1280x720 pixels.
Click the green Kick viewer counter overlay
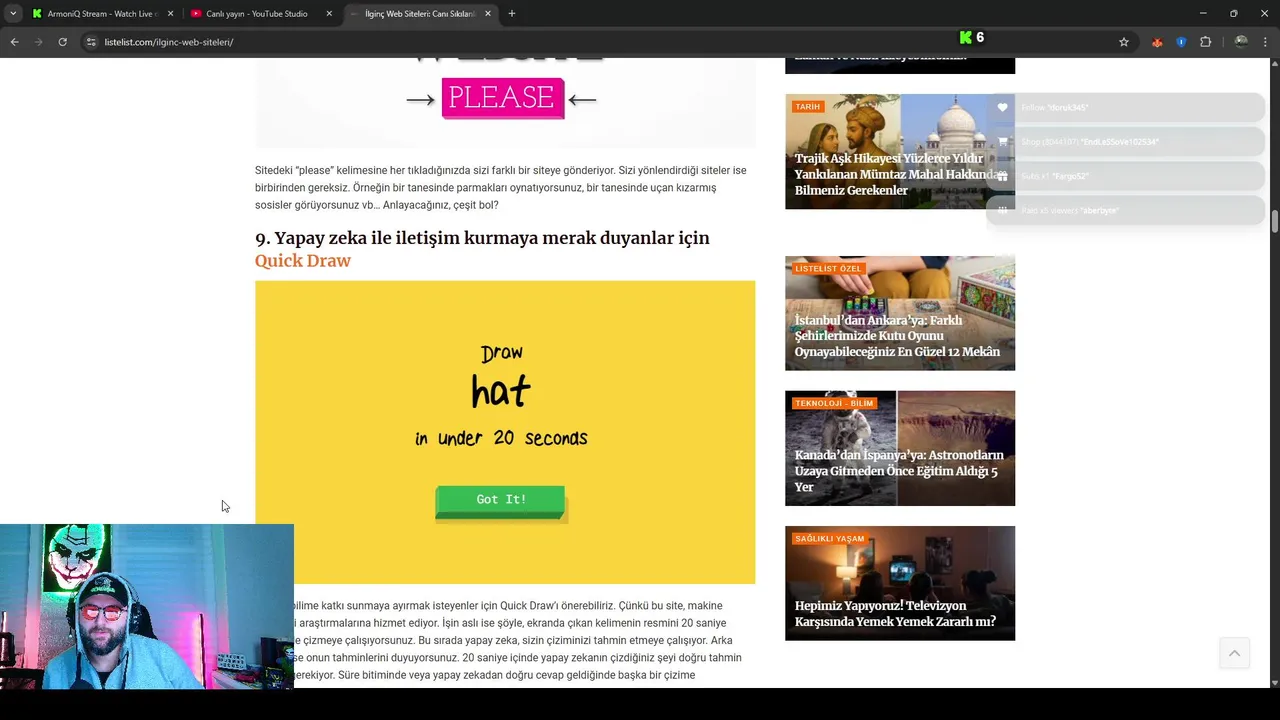[972, 37]
